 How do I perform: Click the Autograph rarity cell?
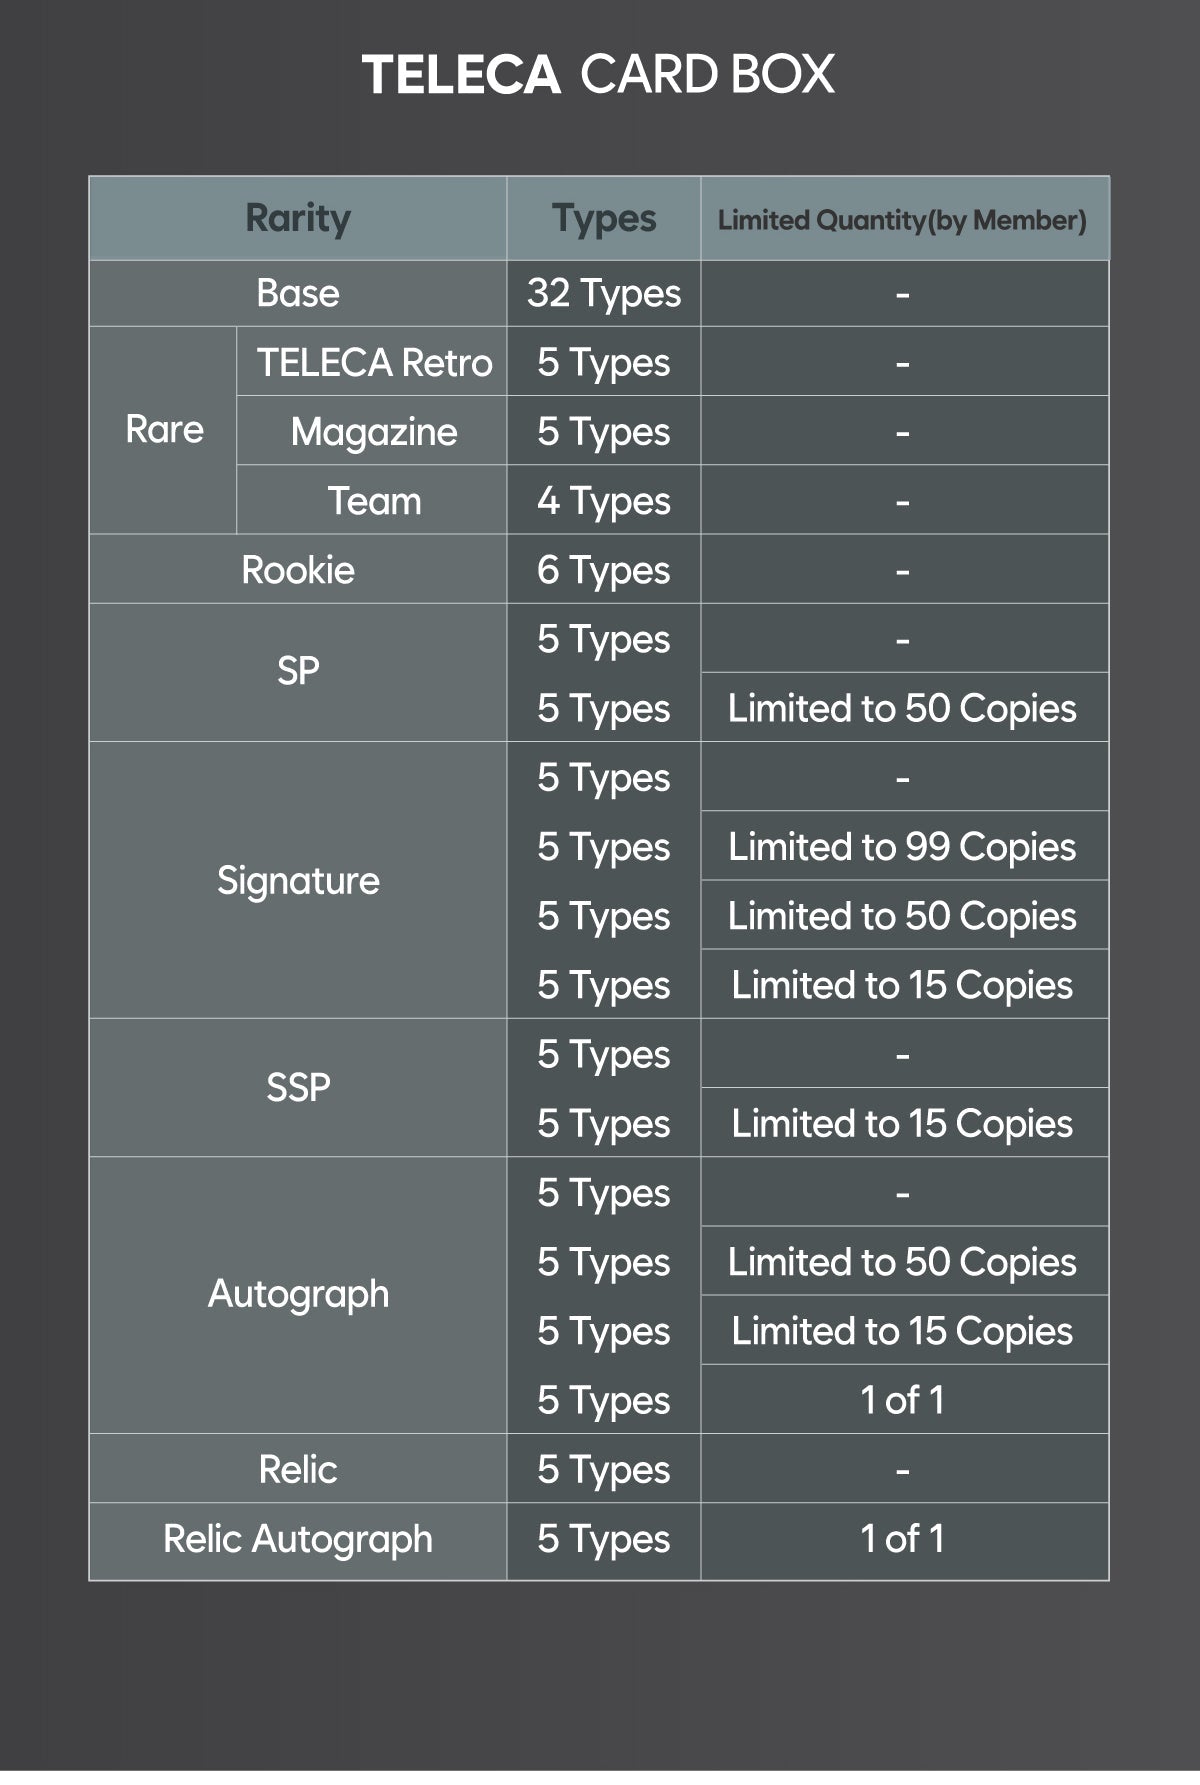(x=298, y=1295)
